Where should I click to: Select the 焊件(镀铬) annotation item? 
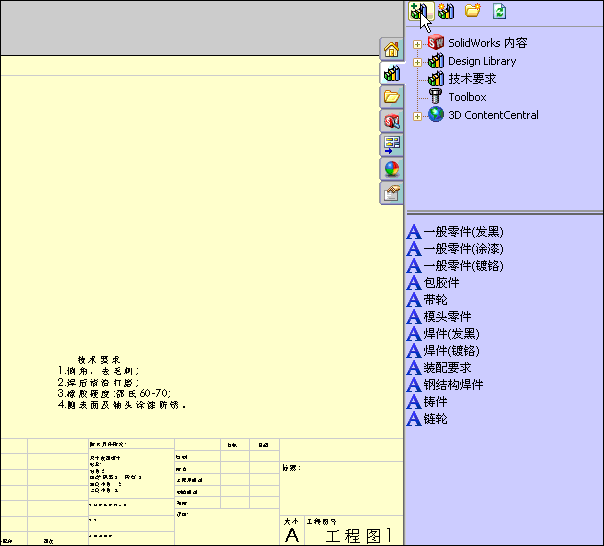443,351
